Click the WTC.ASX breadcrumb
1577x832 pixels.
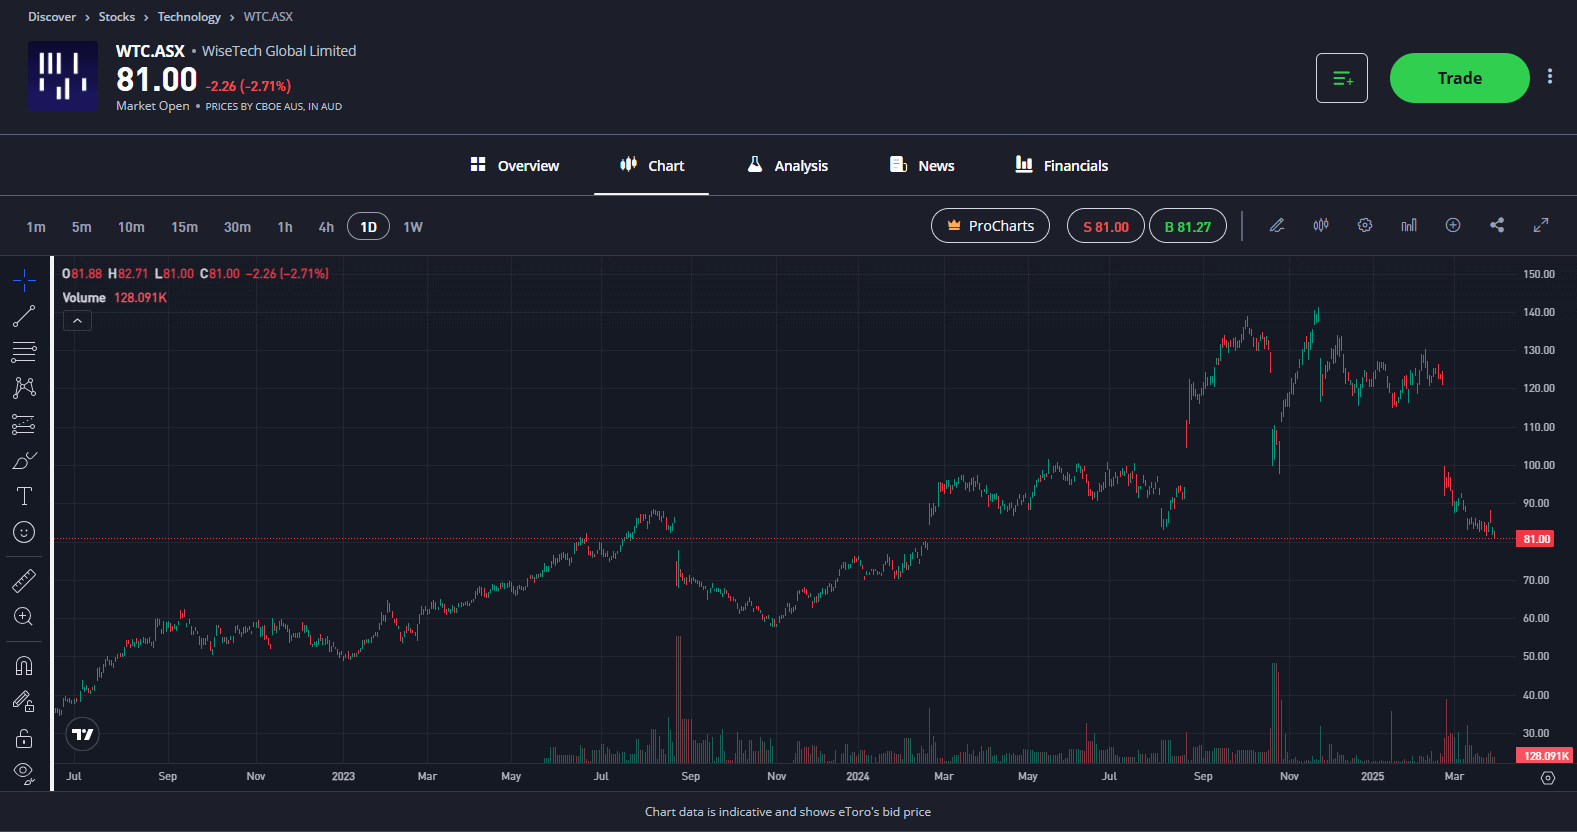[x=268, y=17]
